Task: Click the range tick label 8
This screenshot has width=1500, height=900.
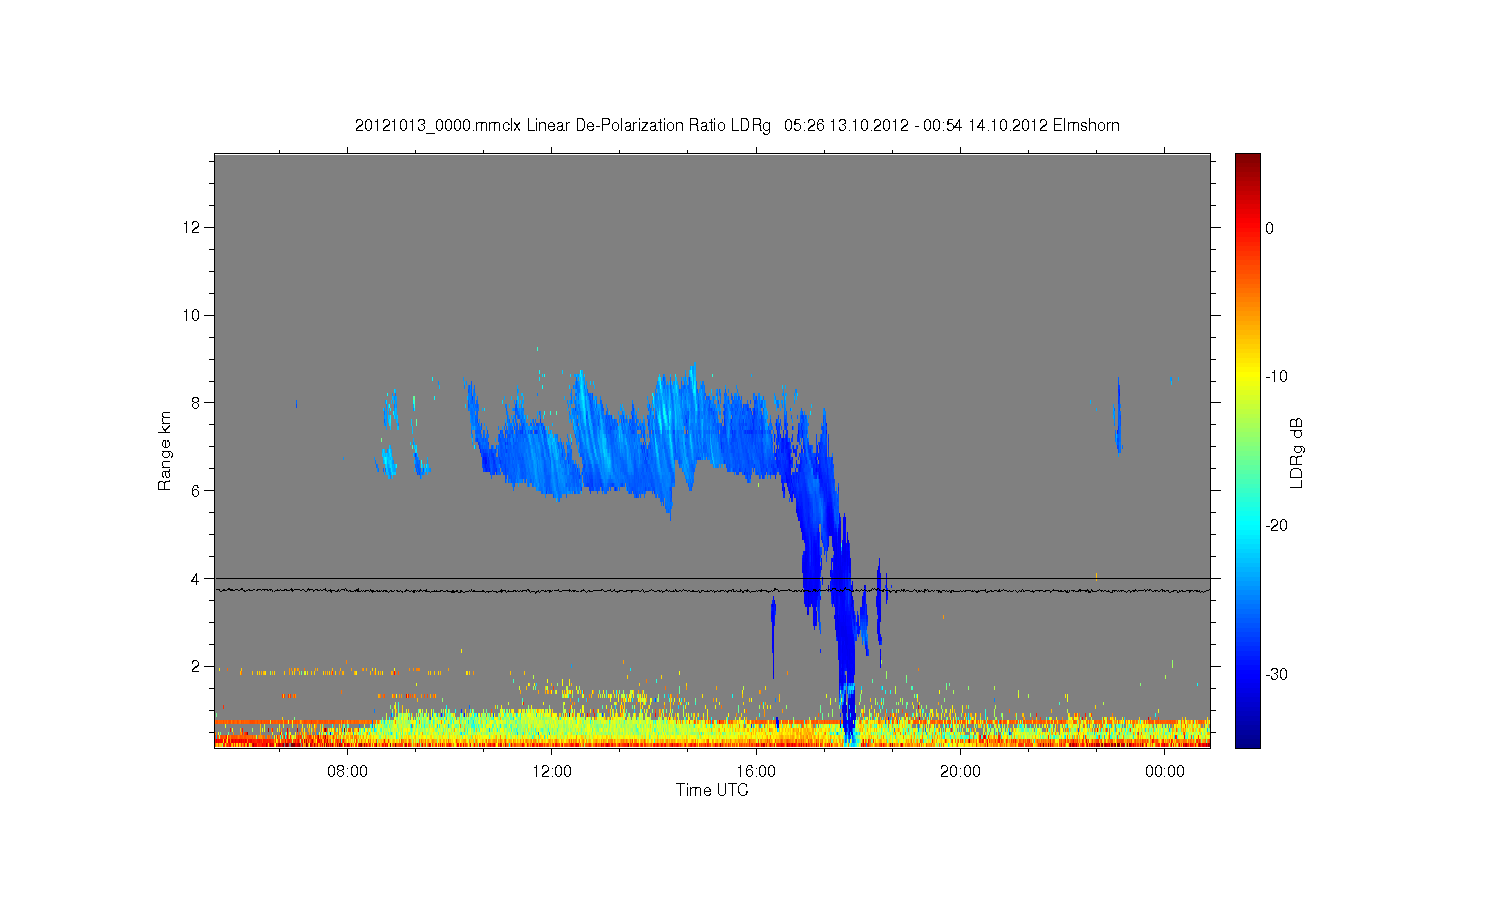Action: (x=197, y=403)
